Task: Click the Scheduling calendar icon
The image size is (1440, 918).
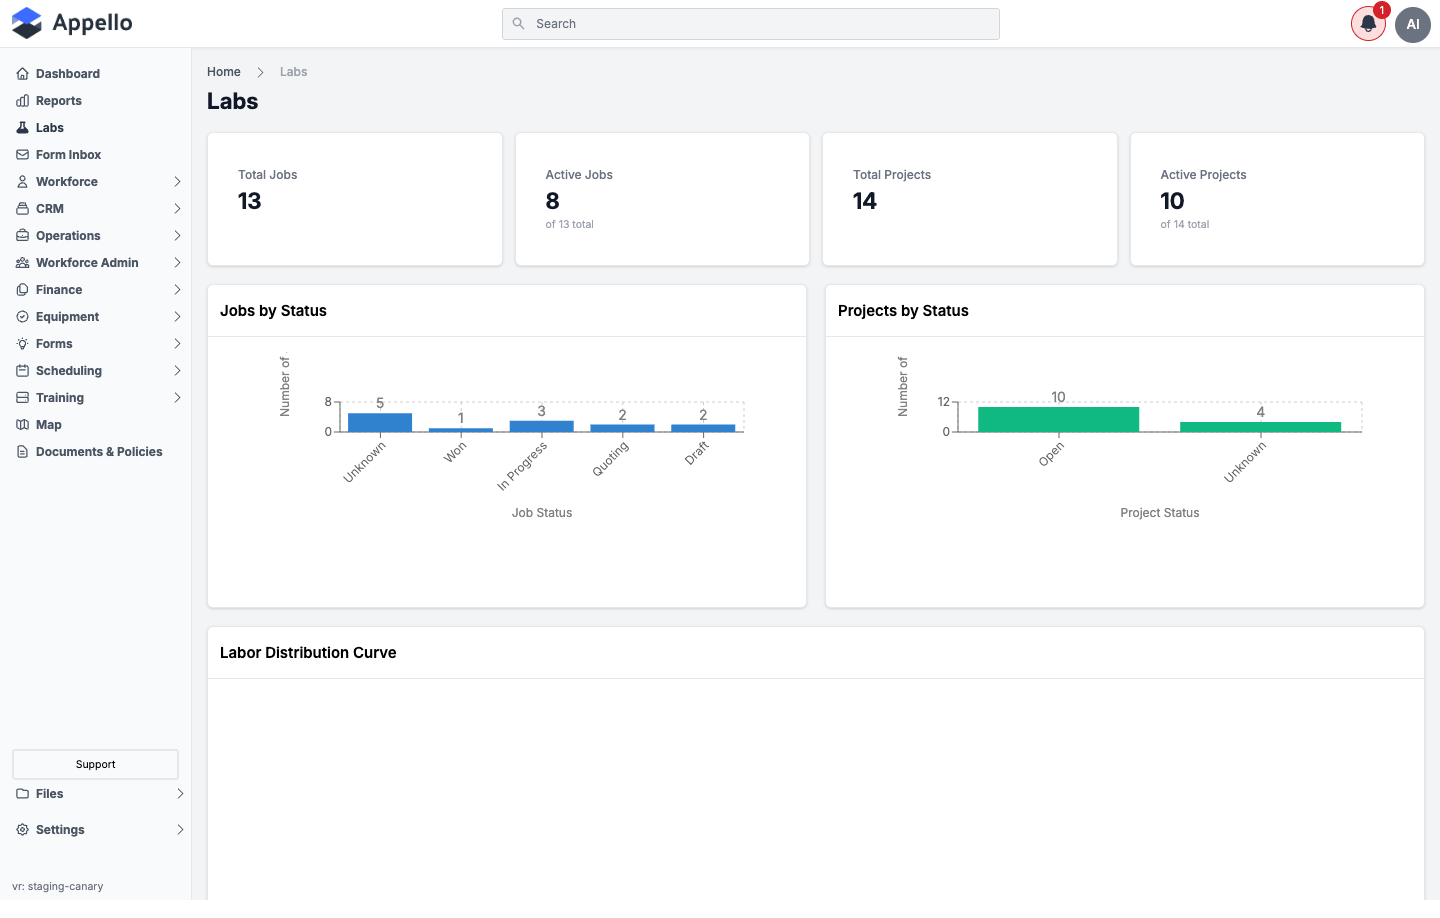Action: tap(22, 371)
